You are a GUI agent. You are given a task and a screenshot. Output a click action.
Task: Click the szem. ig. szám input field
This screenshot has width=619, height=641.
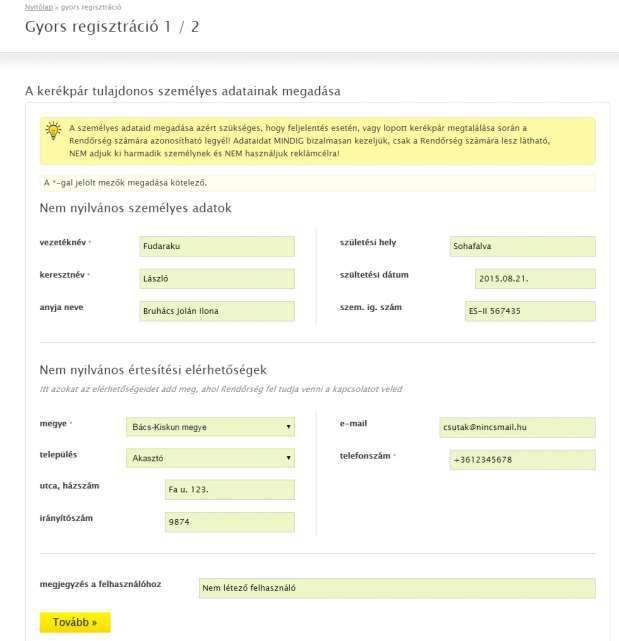(530, 311)
